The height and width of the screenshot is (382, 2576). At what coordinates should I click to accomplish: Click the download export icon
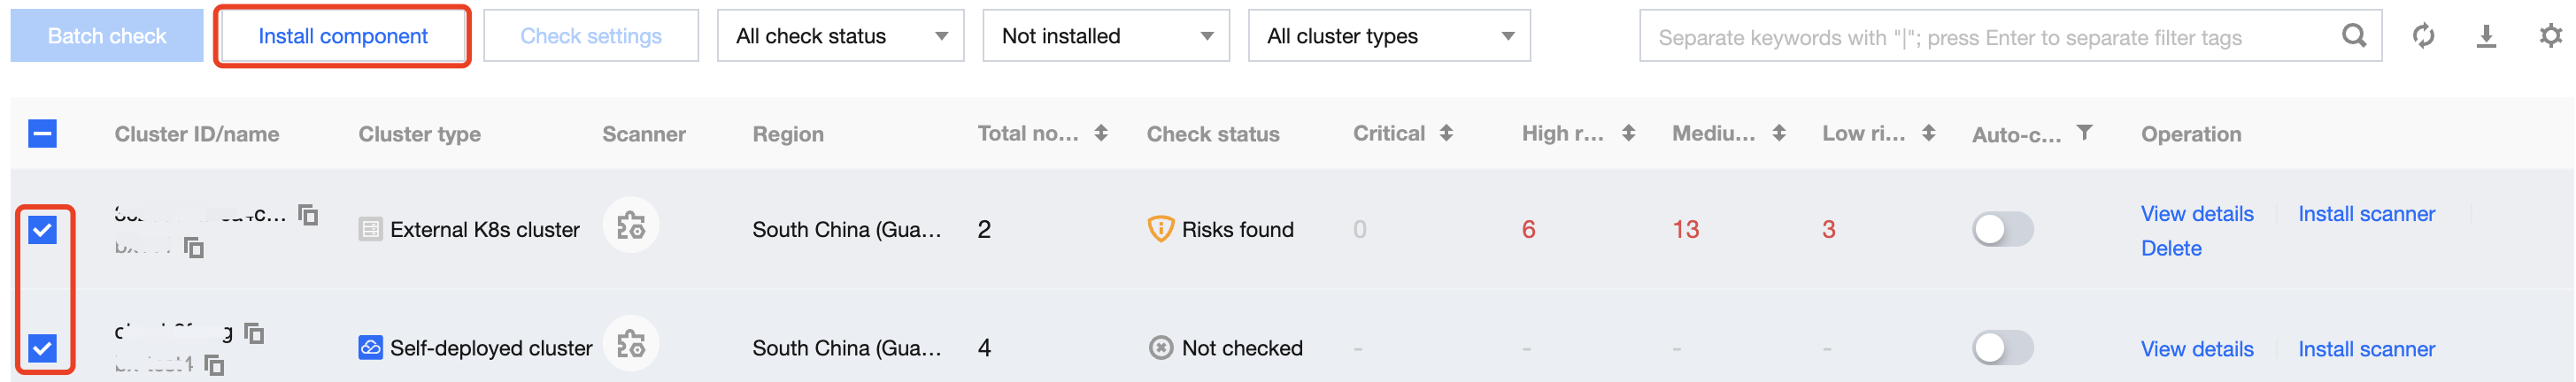(x=2486, y=36)
